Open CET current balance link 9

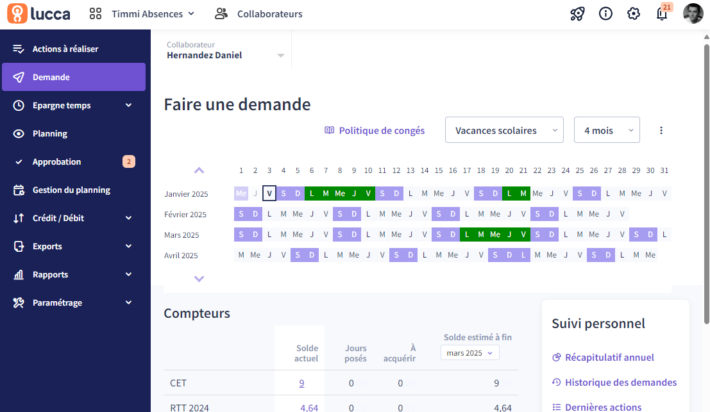pos(302,383)
